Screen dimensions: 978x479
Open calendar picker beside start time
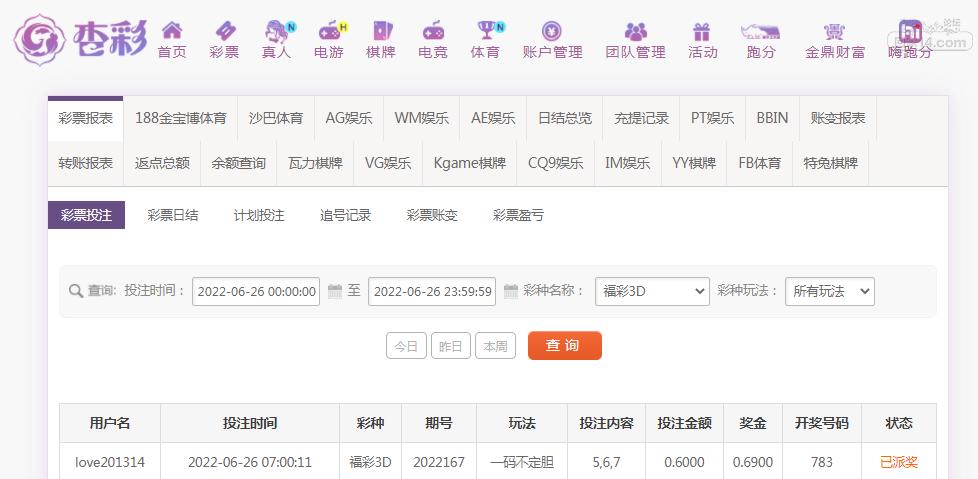click(x=335, y=291)
